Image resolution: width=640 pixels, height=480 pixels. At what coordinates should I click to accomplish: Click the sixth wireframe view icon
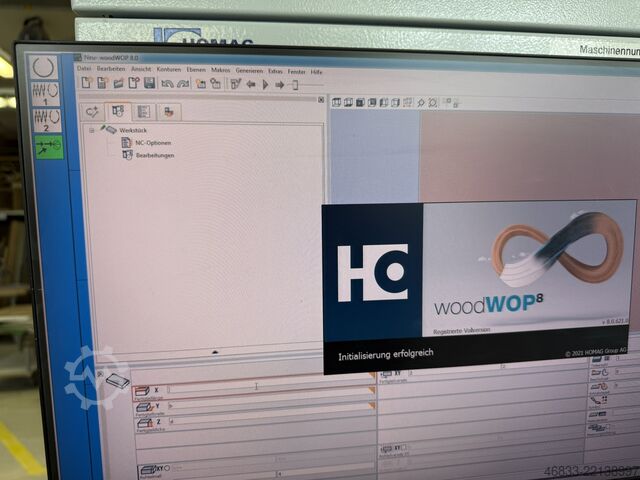(x=396, y=102)
